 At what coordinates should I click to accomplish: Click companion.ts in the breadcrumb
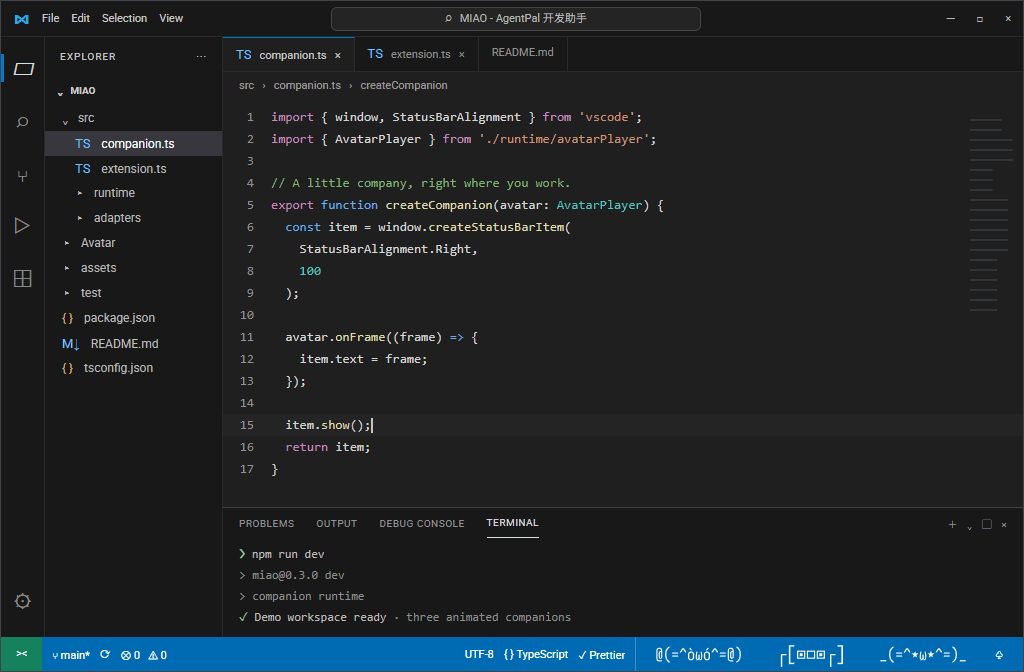(307, 86)
